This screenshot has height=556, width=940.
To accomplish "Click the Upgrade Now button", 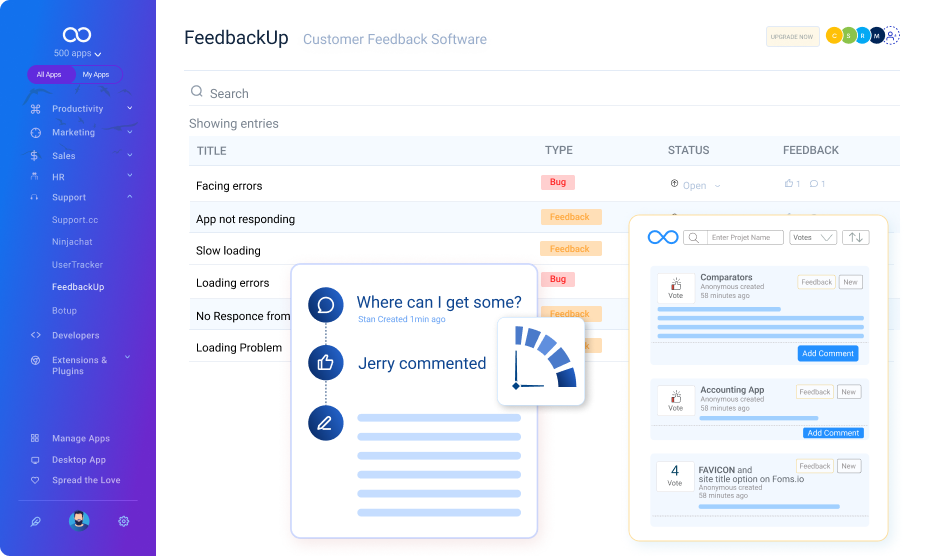I will 792,37.
